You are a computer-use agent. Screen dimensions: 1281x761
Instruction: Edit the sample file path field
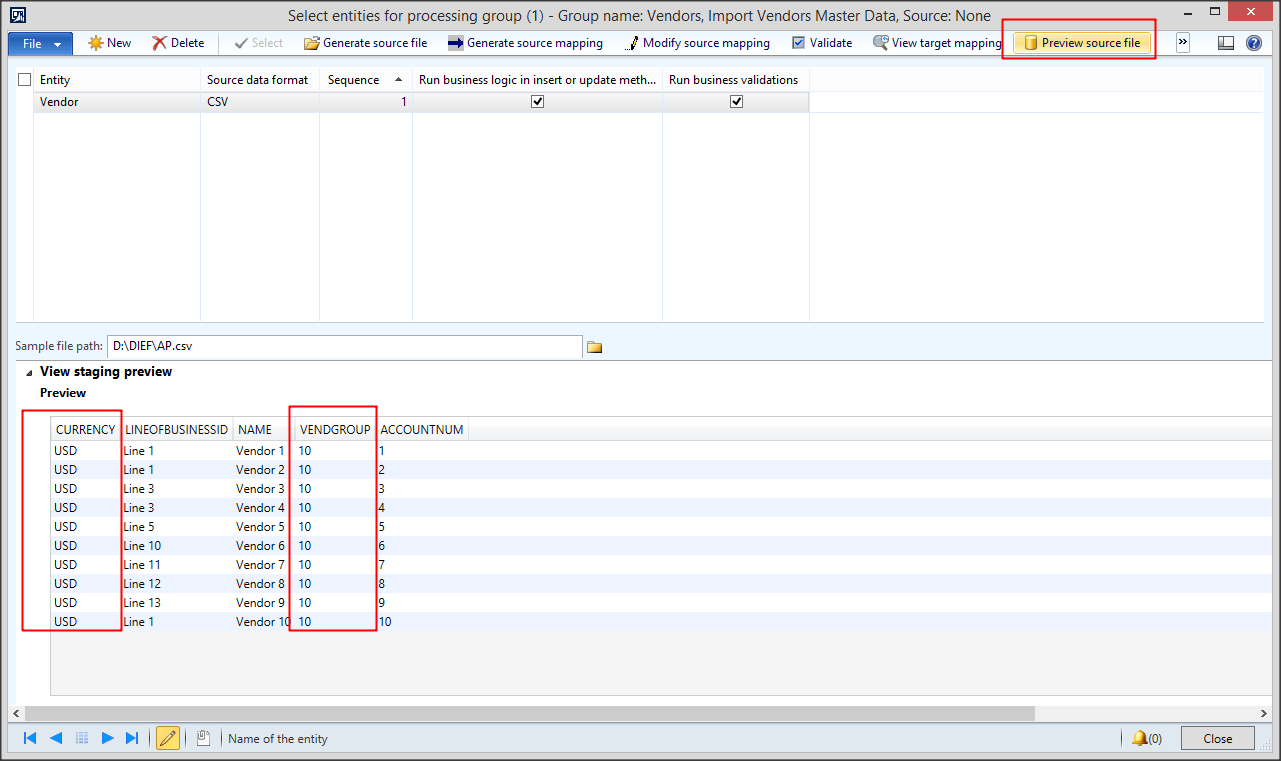coord(345,346)
